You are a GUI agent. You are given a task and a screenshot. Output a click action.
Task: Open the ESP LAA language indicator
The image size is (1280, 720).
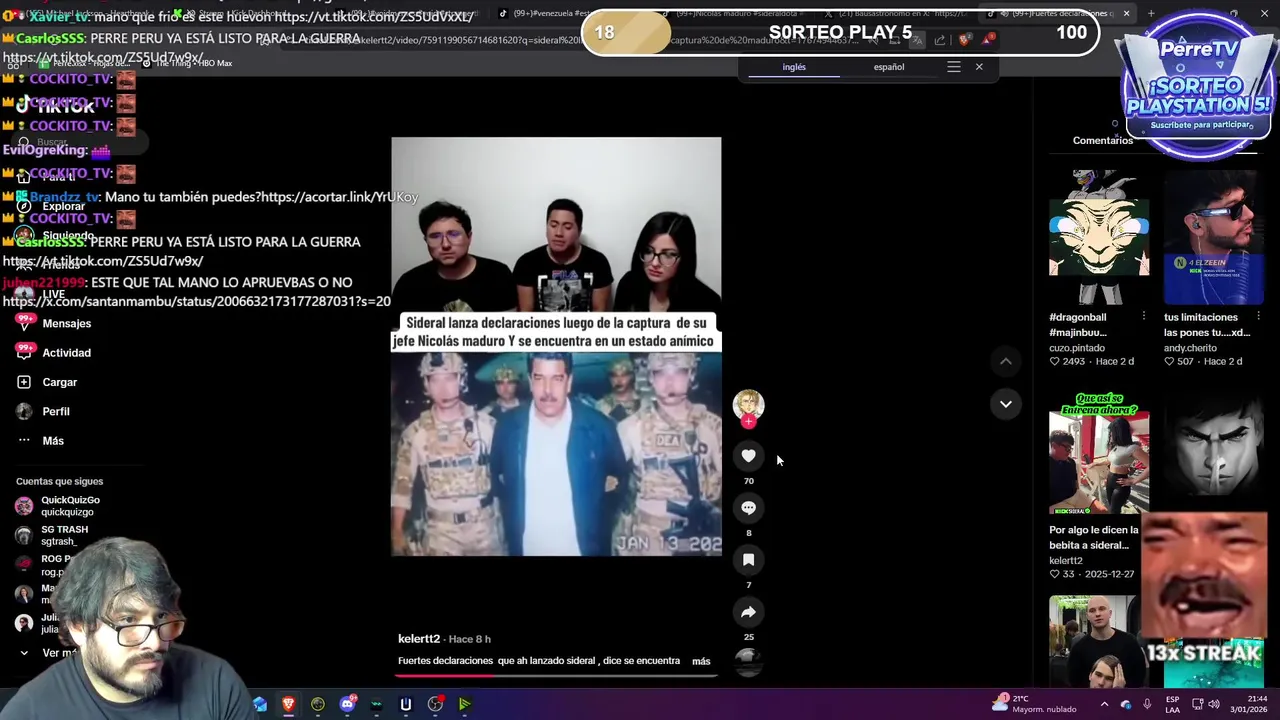[x=1172, y=704]
